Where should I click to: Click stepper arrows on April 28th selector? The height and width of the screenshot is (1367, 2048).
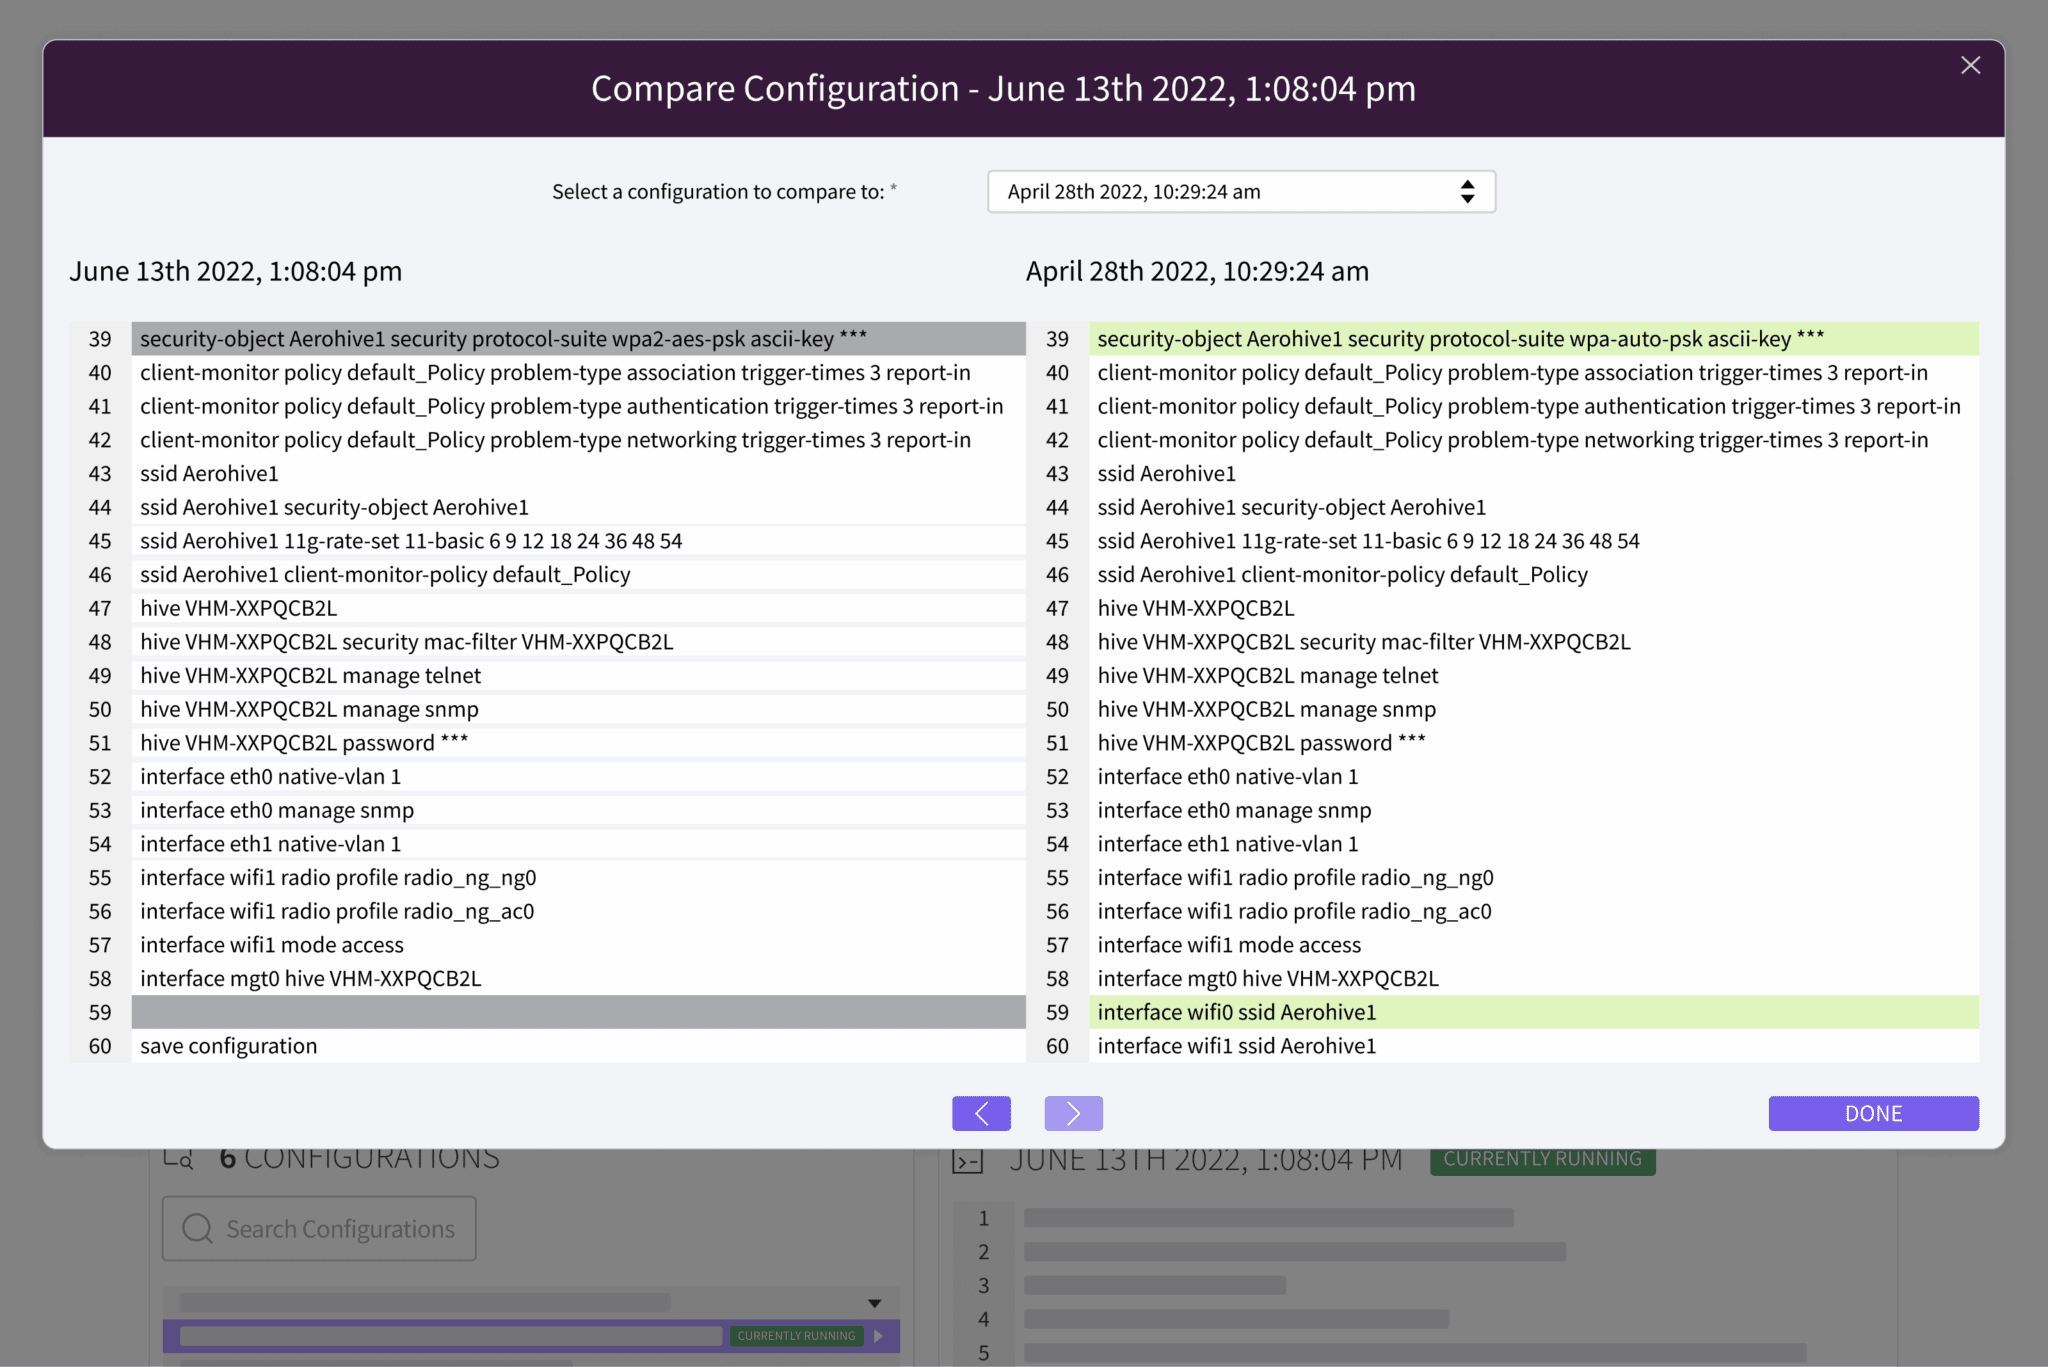click(x=1467, y=192)
